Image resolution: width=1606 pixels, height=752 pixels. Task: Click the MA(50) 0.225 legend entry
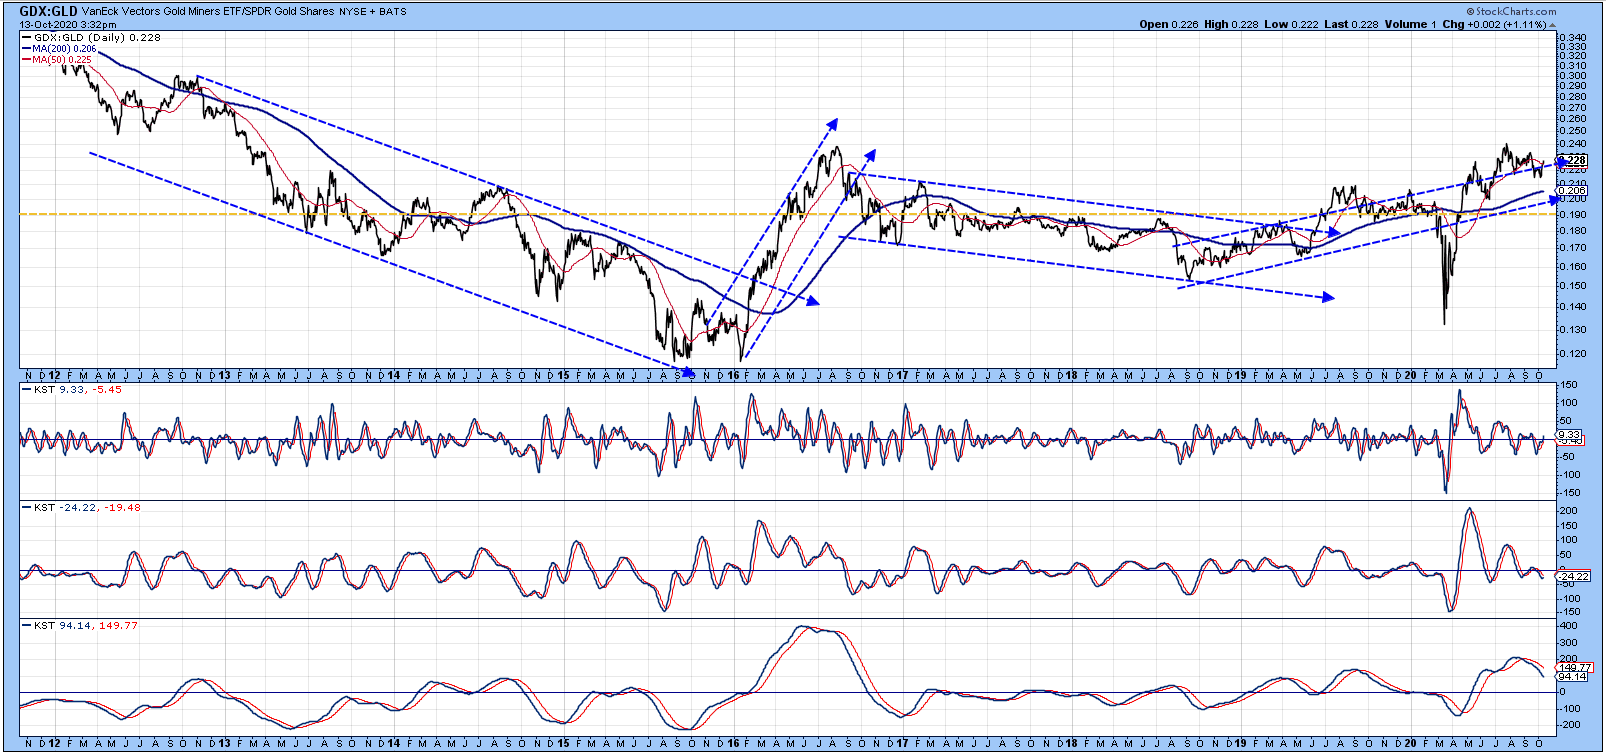click(x=57, y=60)
